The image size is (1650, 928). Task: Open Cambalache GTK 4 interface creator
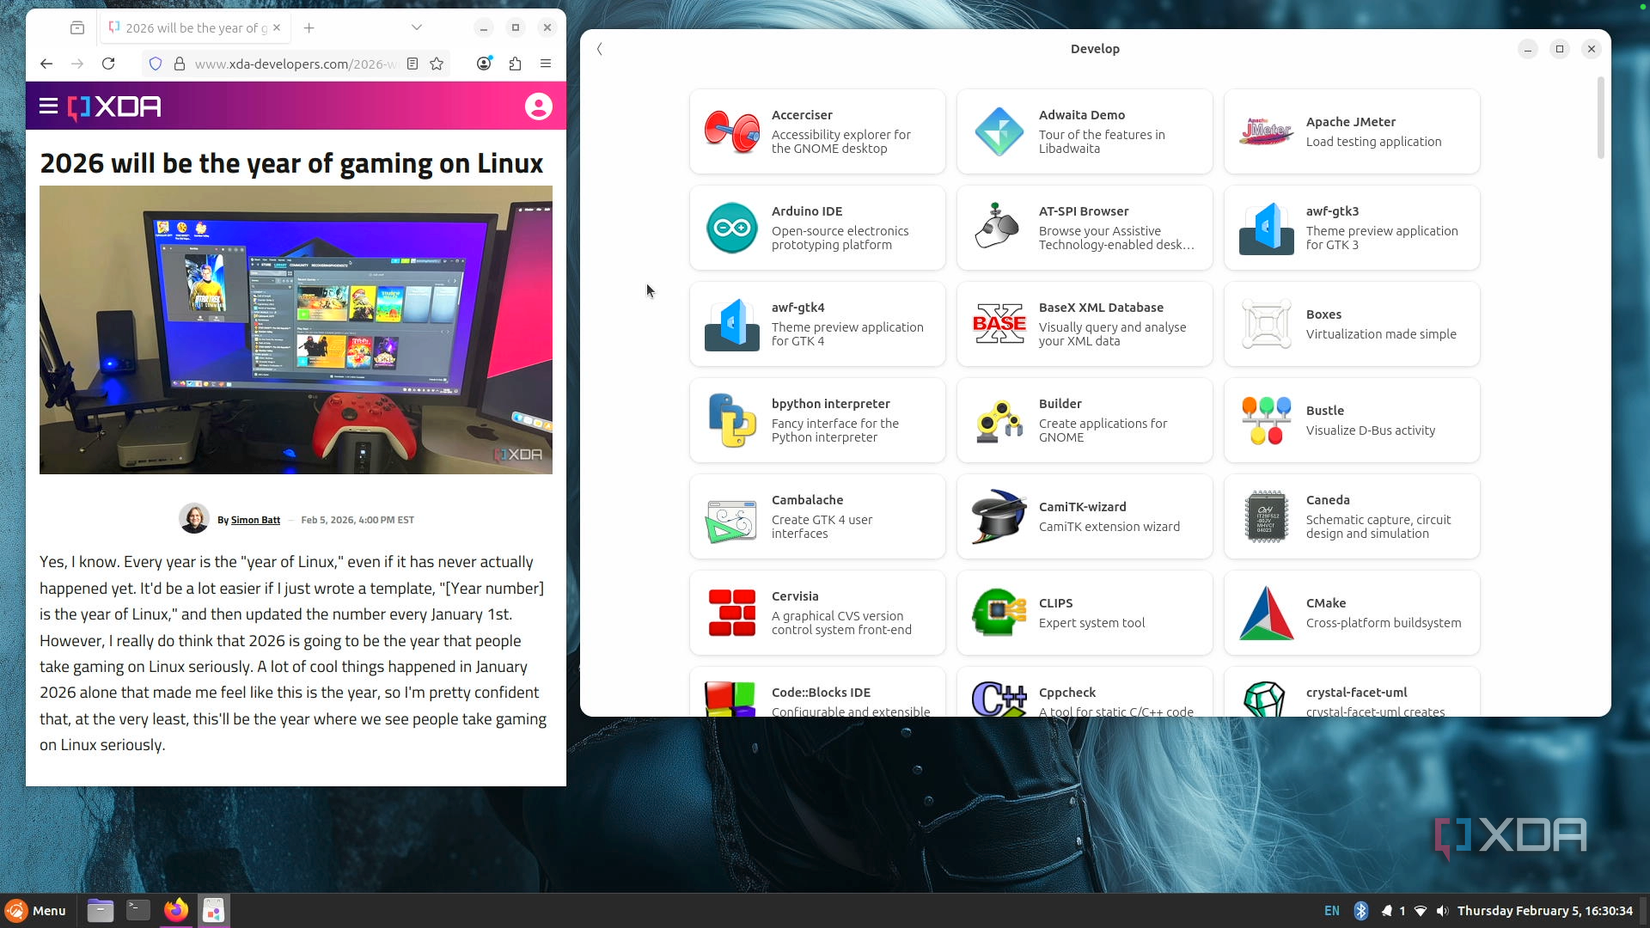tap(816, 516)
